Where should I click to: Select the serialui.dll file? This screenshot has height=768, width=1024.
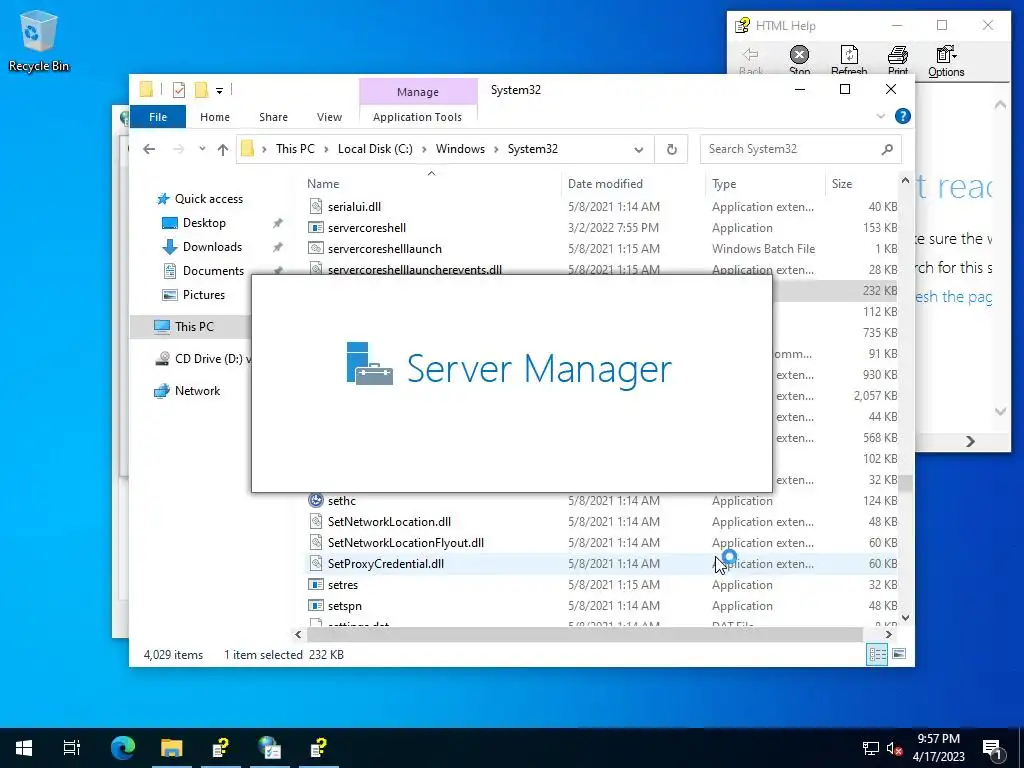tap(354, 206)
